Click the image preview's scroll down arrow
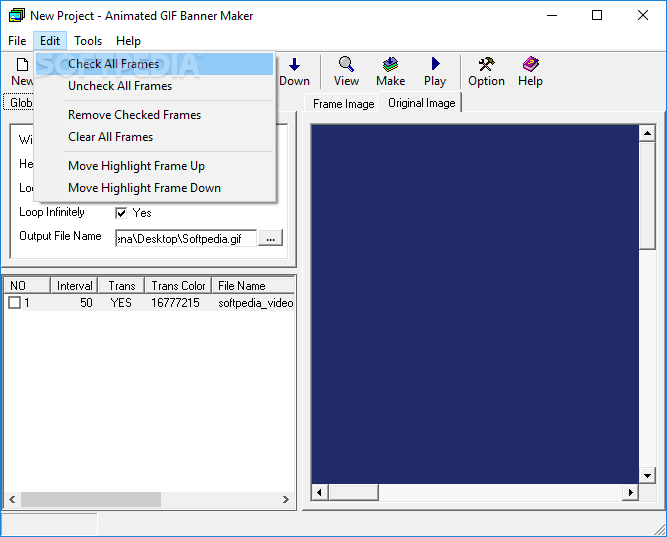The height and width of the screenshot is (537, 667). tap(647, 476)
